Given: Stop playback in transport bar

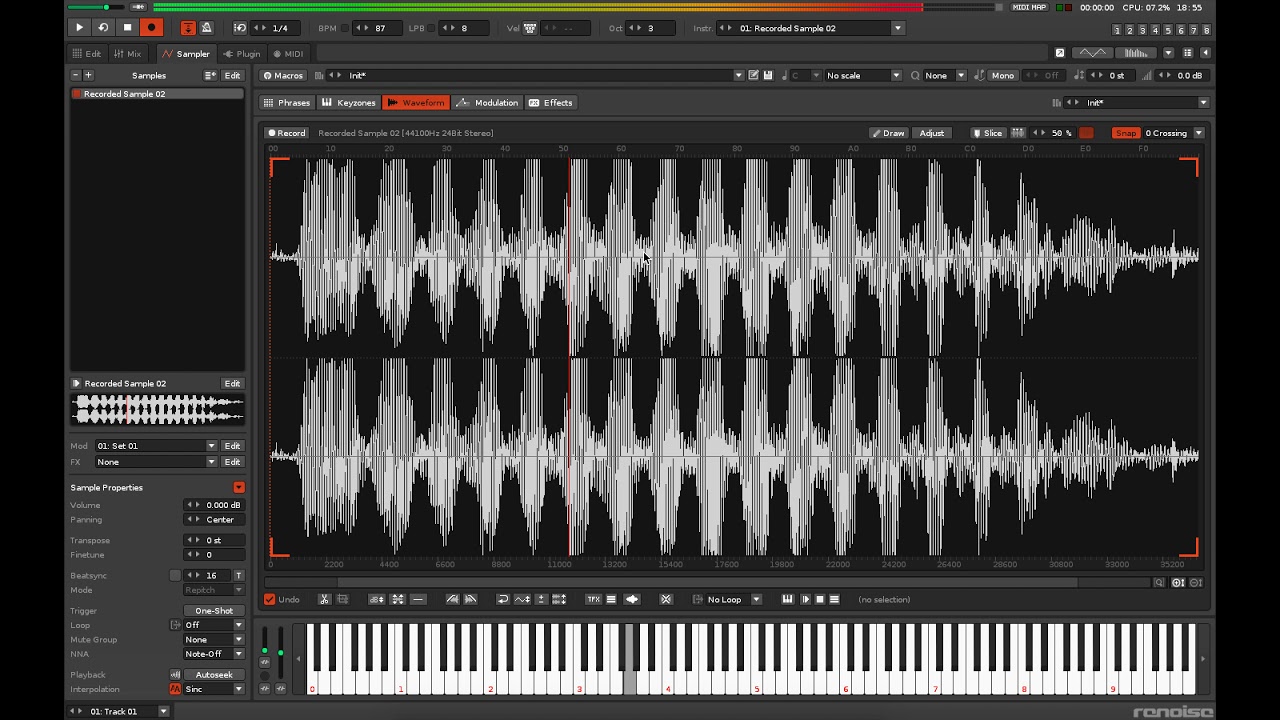Looking at the screenshot, I should pyautogui.click(x=127, y=28).
